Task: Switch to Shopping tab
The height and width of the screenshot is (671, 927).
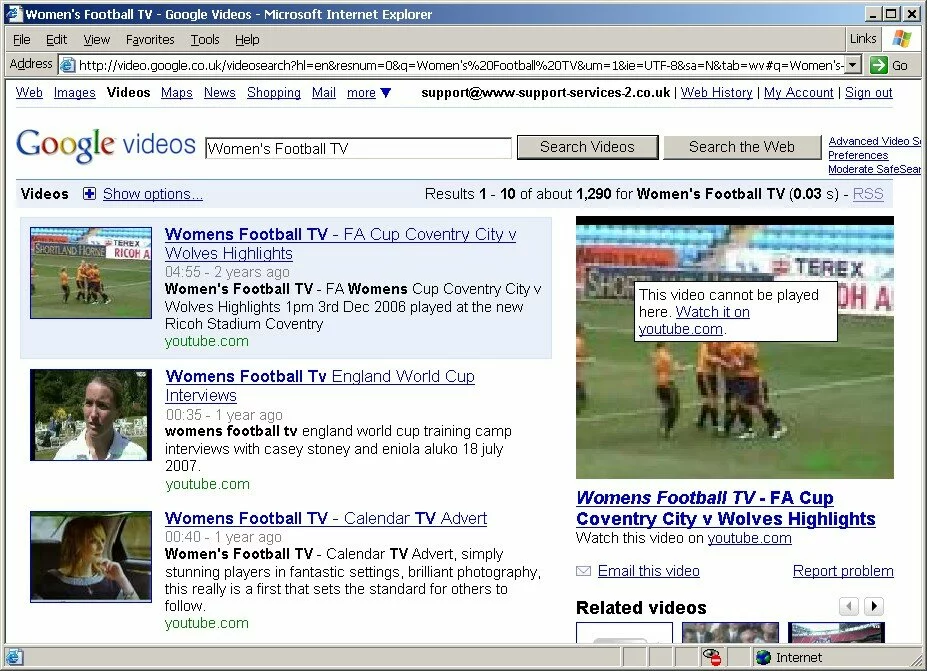Action: (x=274, y=93)
